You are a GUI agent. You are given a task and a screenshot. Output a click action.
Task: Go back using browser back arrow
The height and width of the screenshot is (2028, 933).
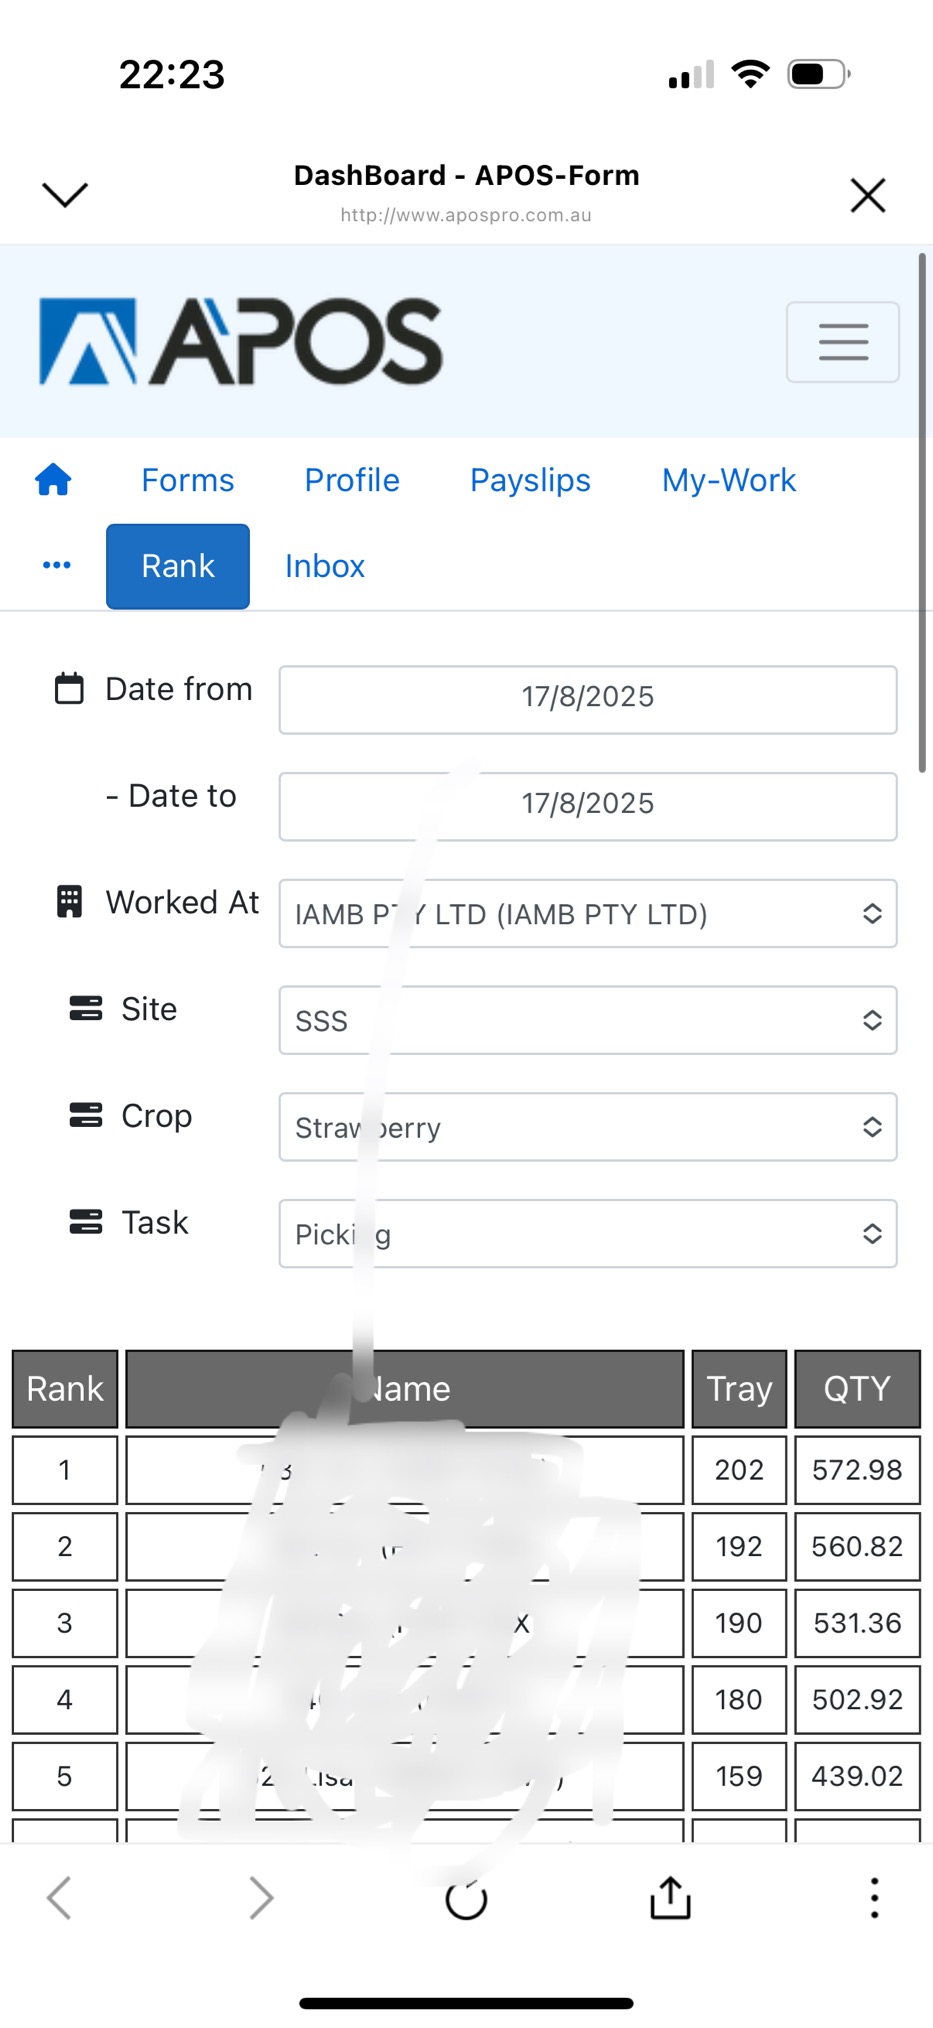point(60,1898)
